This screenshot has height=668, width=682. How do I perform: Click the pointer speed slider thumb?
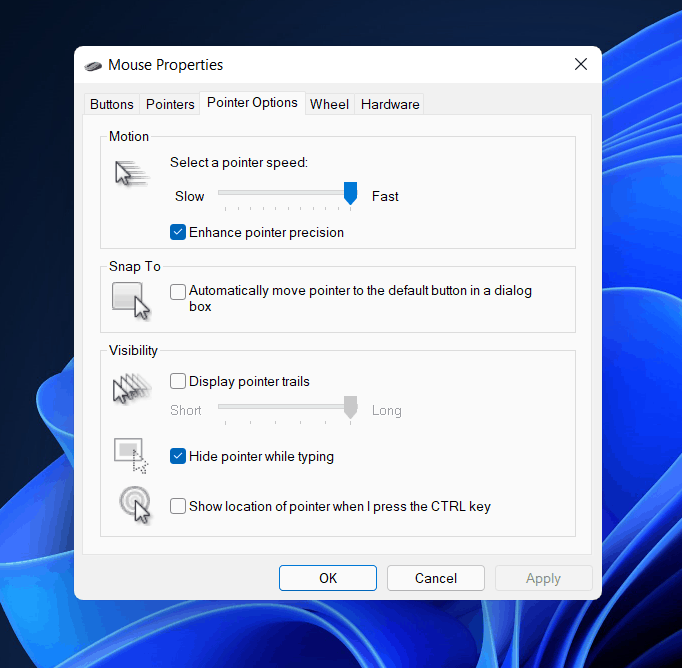click(351, 193)
